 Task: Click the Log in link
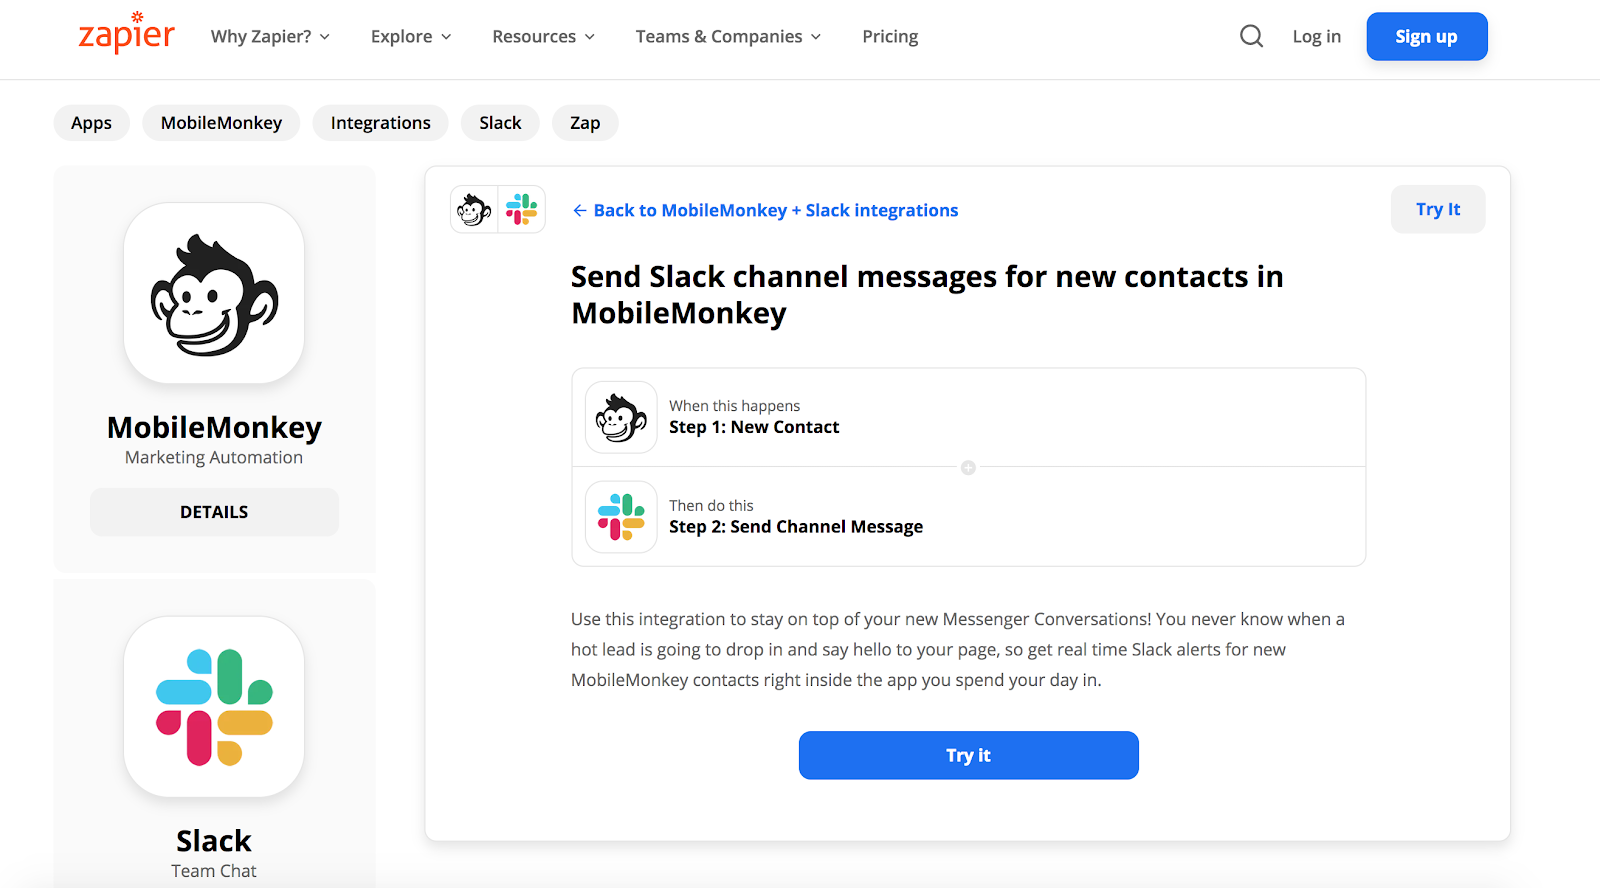tap(1316, 36)
